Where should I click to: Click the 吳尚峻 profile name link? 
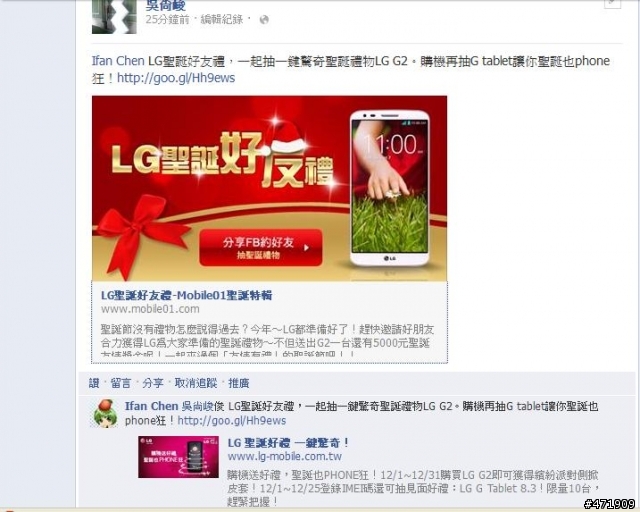tap(166, 5)
